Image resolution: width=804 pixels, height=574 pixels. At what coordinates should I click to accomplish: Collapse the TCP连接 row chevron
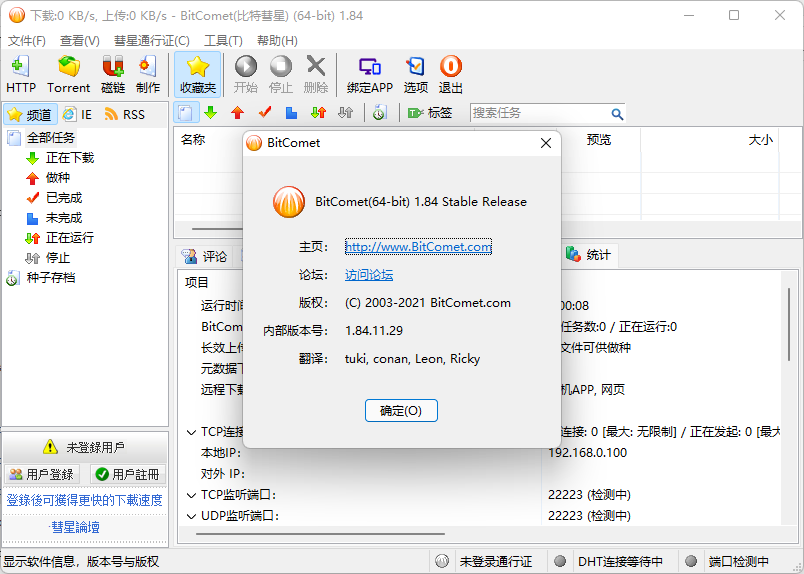tap(191, 432)
